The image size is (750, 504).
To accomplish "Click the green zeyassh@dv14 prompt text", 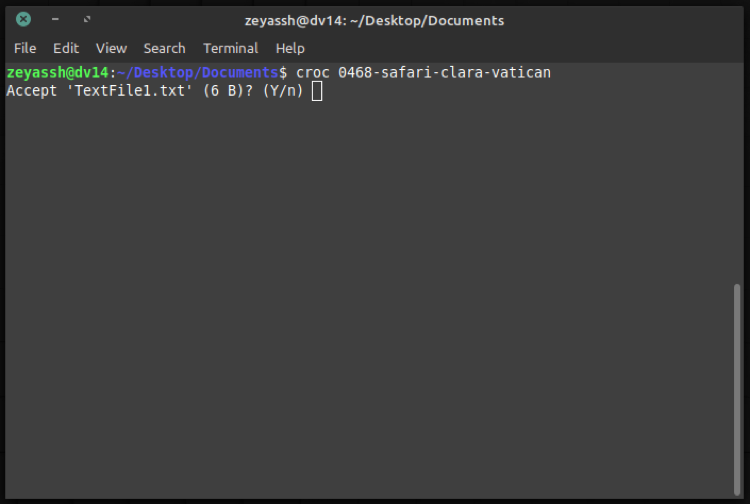I will click(x=56, y=73).
